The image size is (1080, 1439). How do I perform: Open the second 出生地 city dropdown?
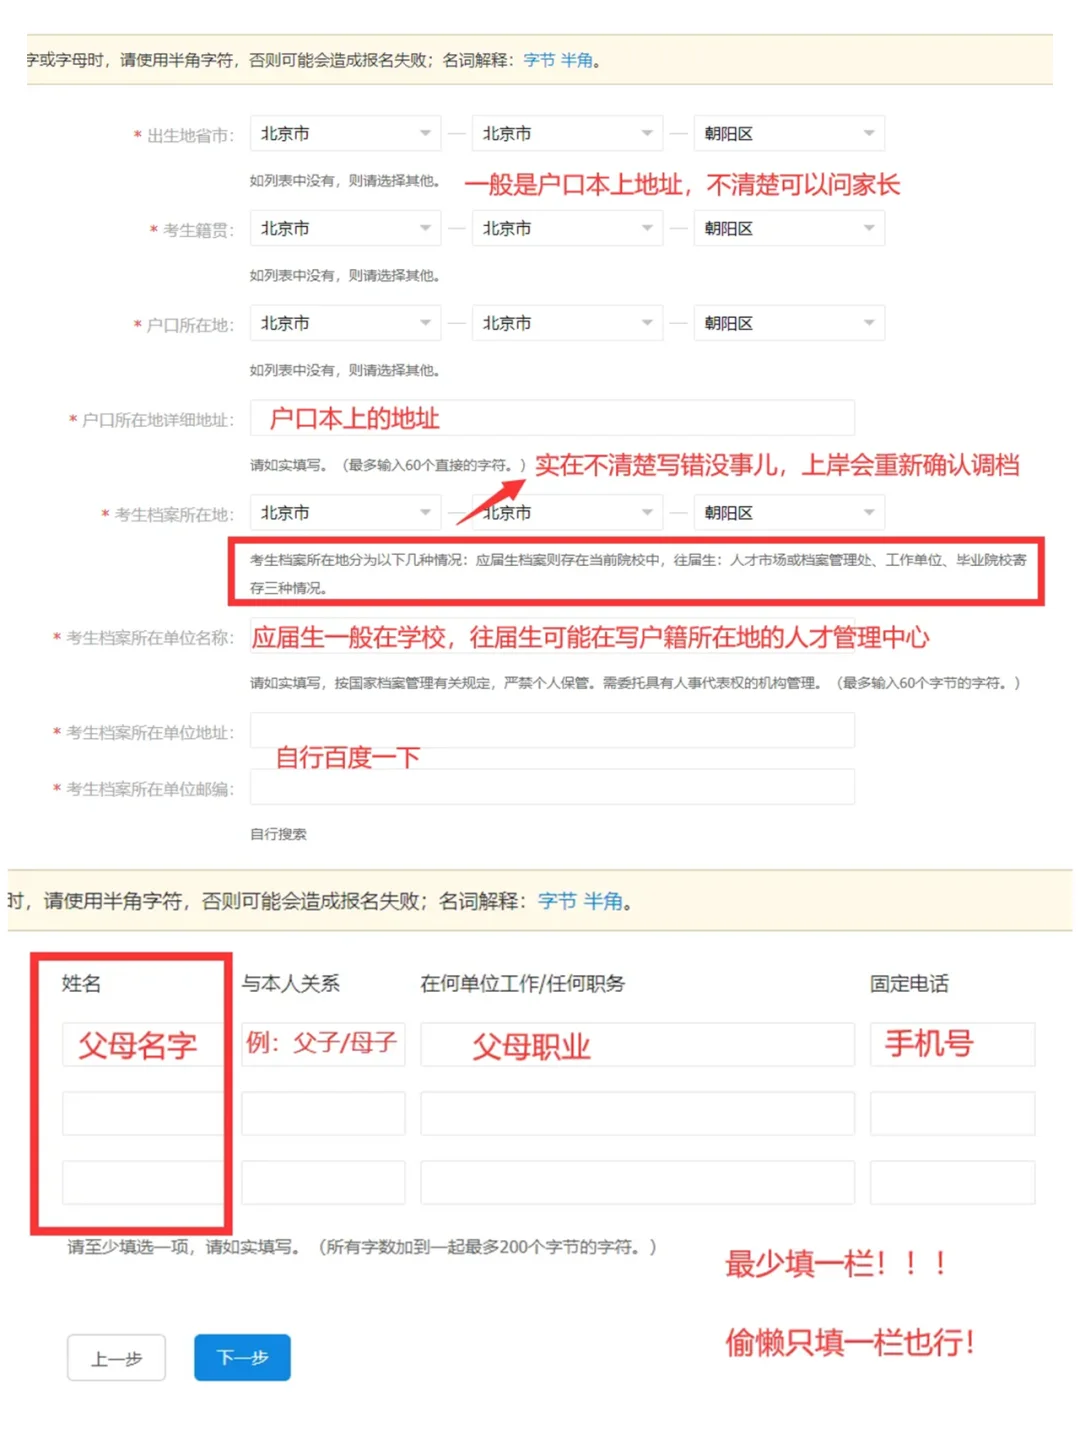pos(566,133)
